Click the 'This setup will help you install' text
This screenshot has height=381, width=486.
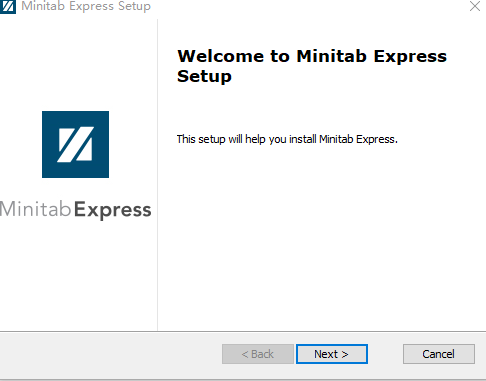tap(287, 139)
